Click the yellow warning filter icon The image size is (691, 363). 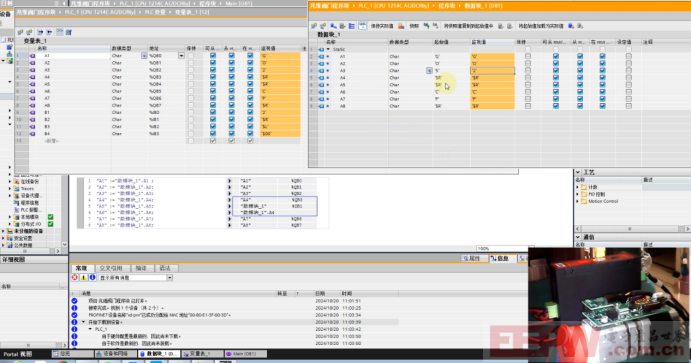pos(84,278)
